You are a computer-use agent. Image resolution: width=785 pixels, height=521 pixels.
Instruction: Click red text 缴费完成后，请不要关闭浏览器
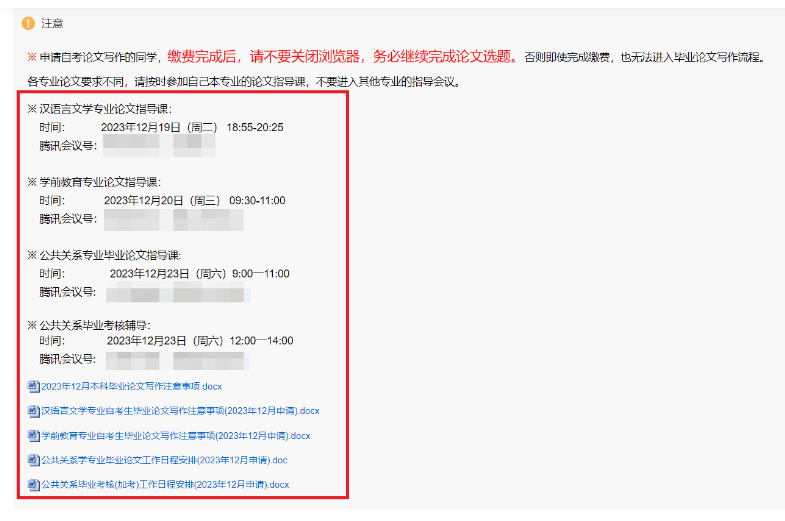pyautogui.click(x=263, y=57)
